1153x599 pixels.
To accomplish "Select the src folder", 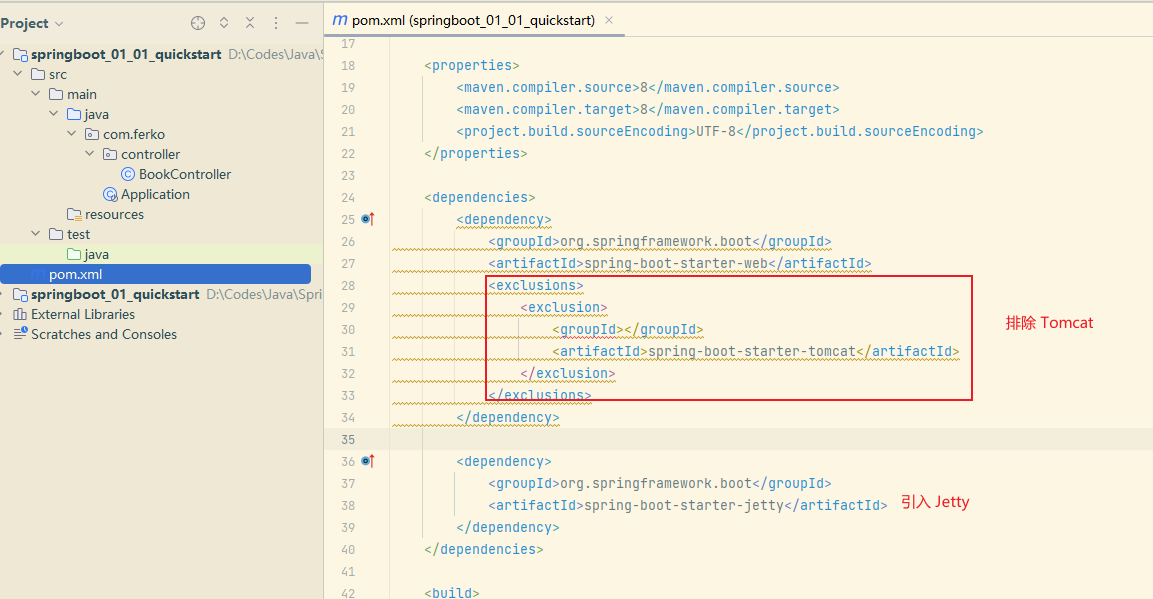I will [57, 74].
